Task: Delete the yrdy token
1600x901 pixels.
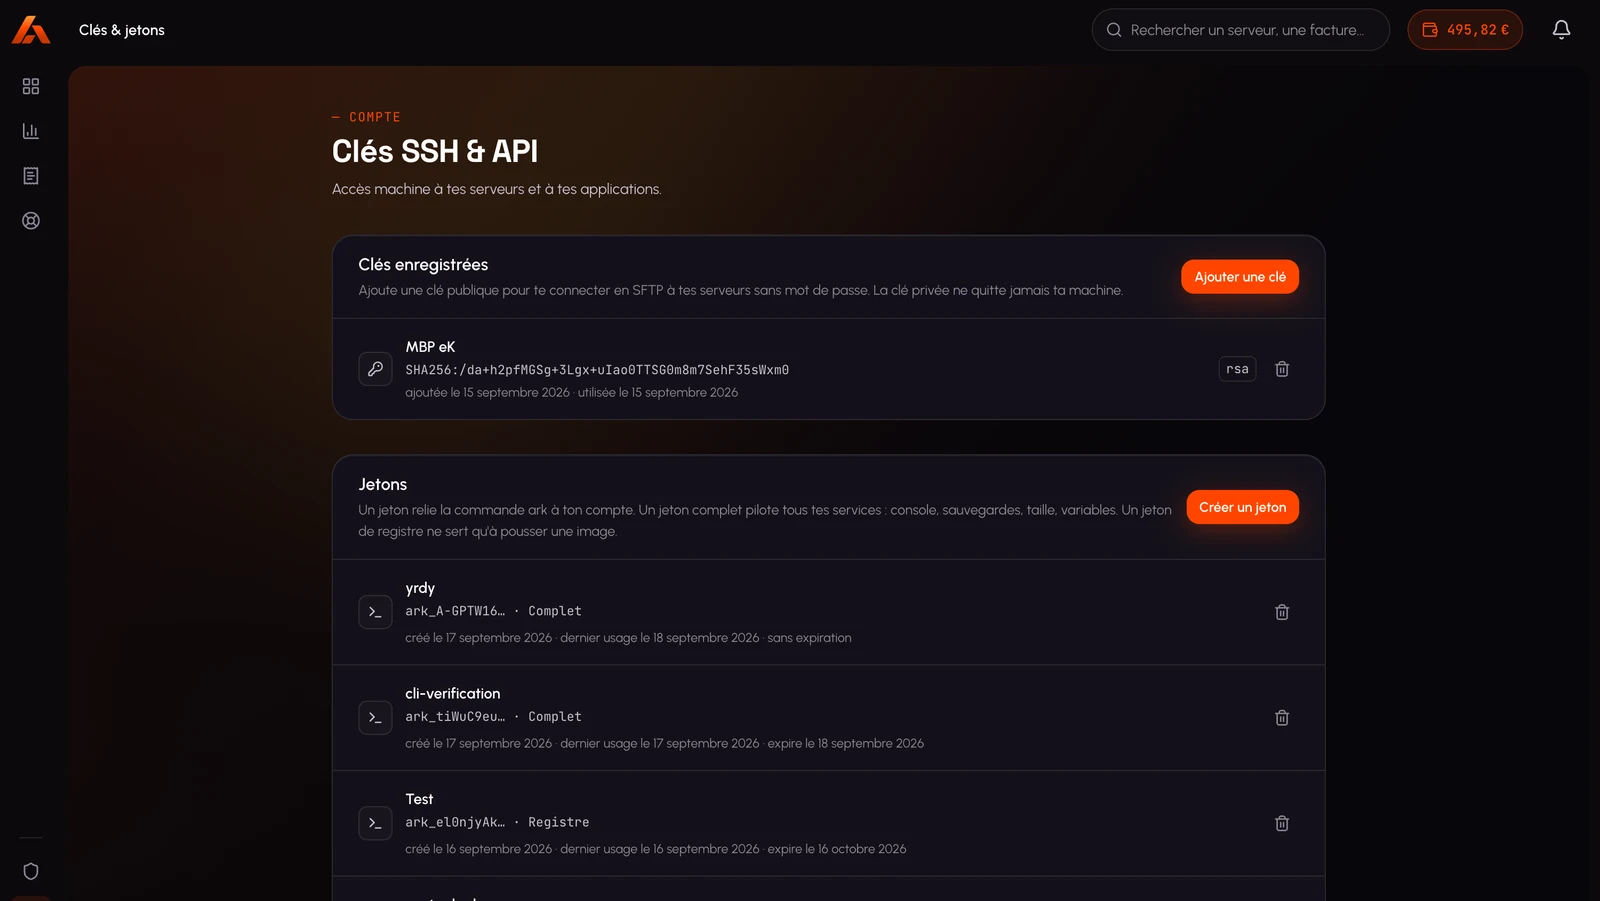Action: [1282, 612]
